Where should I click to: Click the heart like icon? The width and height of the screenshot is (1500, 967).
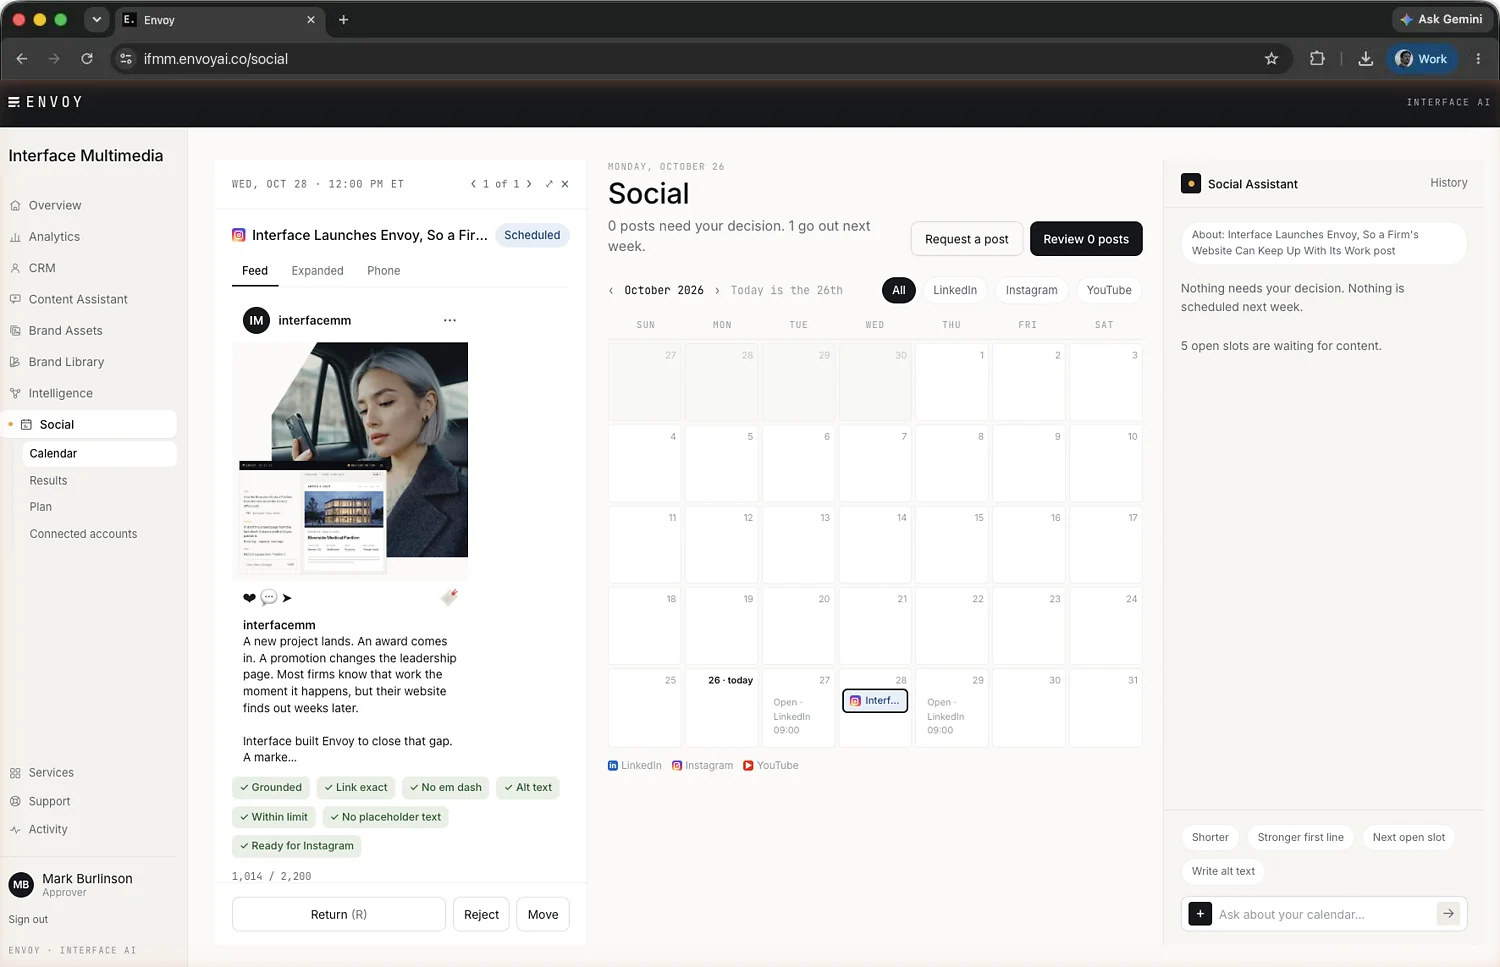pos(249,598)
